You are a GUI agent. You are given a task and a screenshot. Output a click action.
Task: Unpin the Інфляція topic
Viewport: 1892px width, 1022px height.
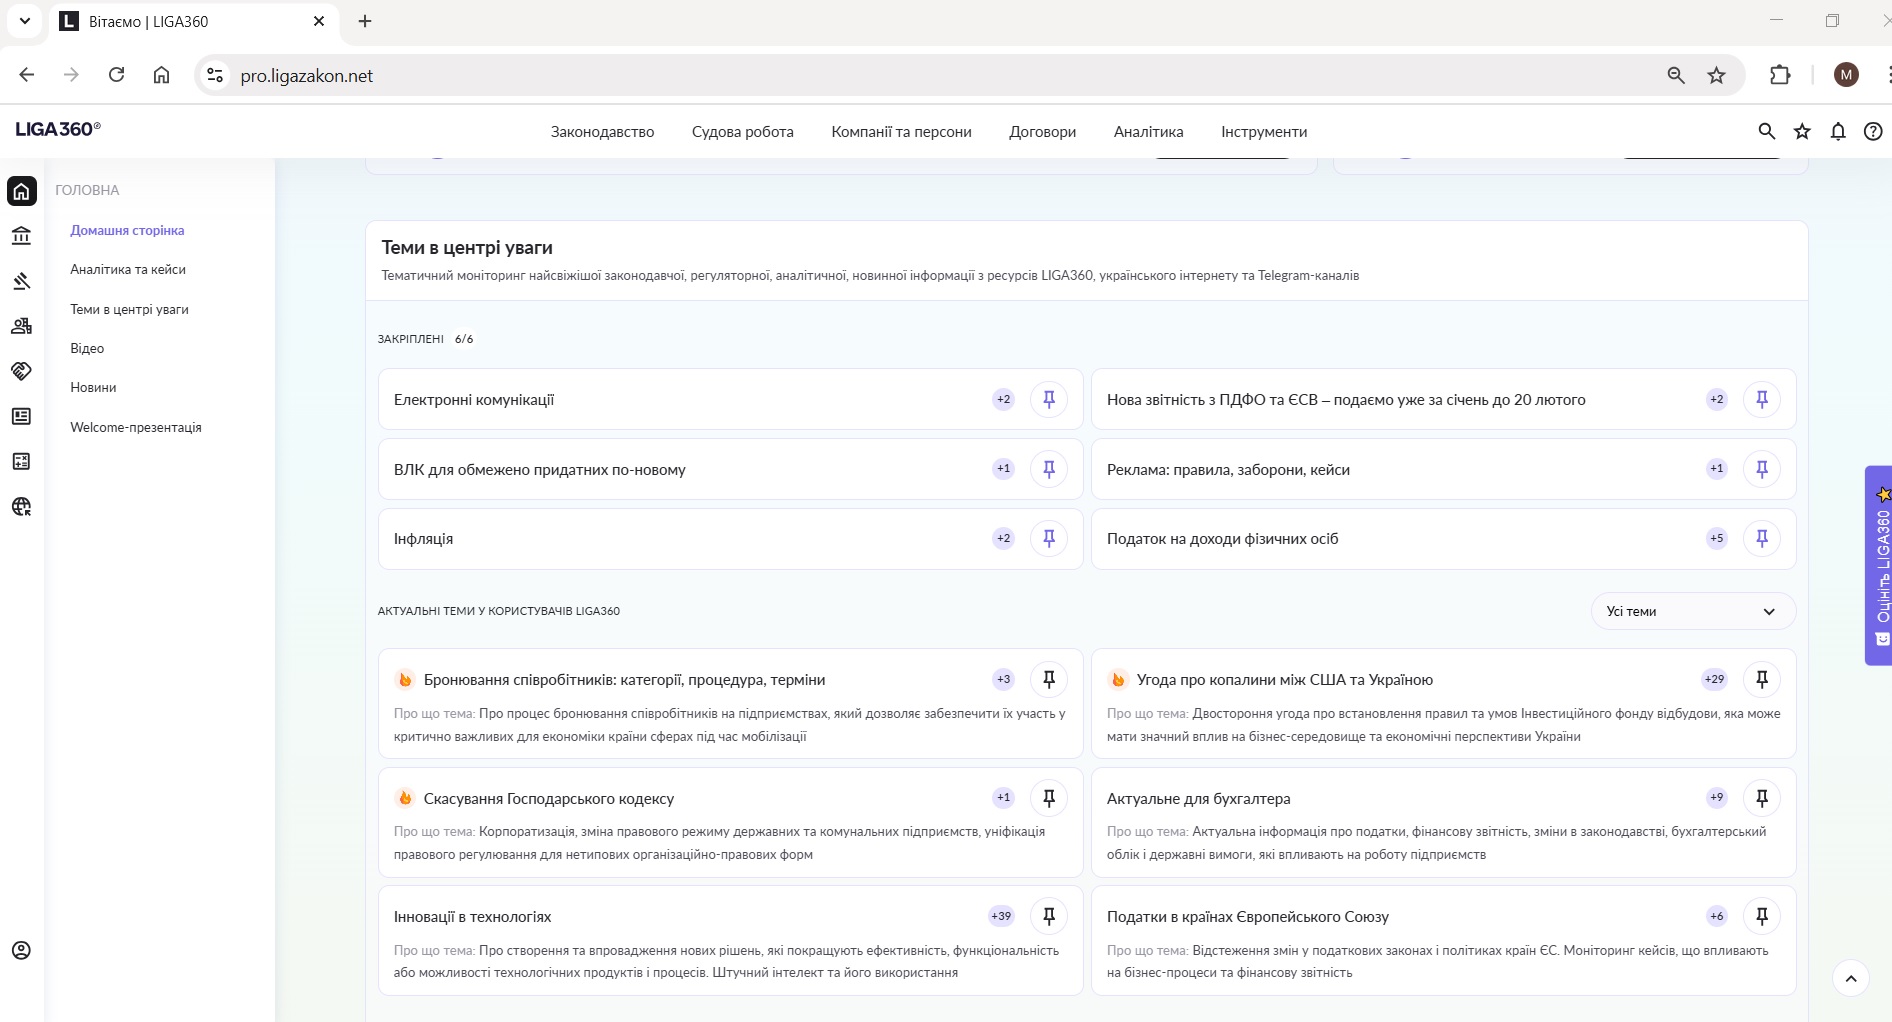[1048, 538]
